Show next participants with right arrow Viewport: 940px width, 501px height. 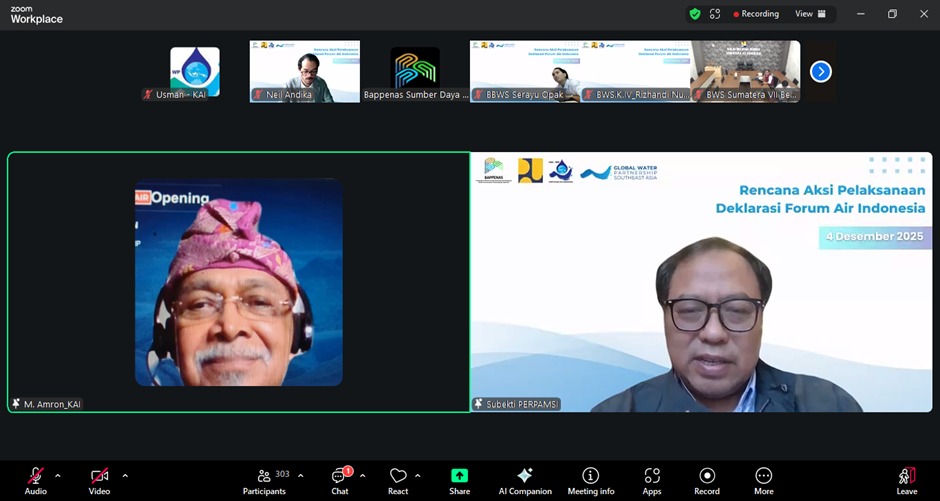(x=820, y=71)
